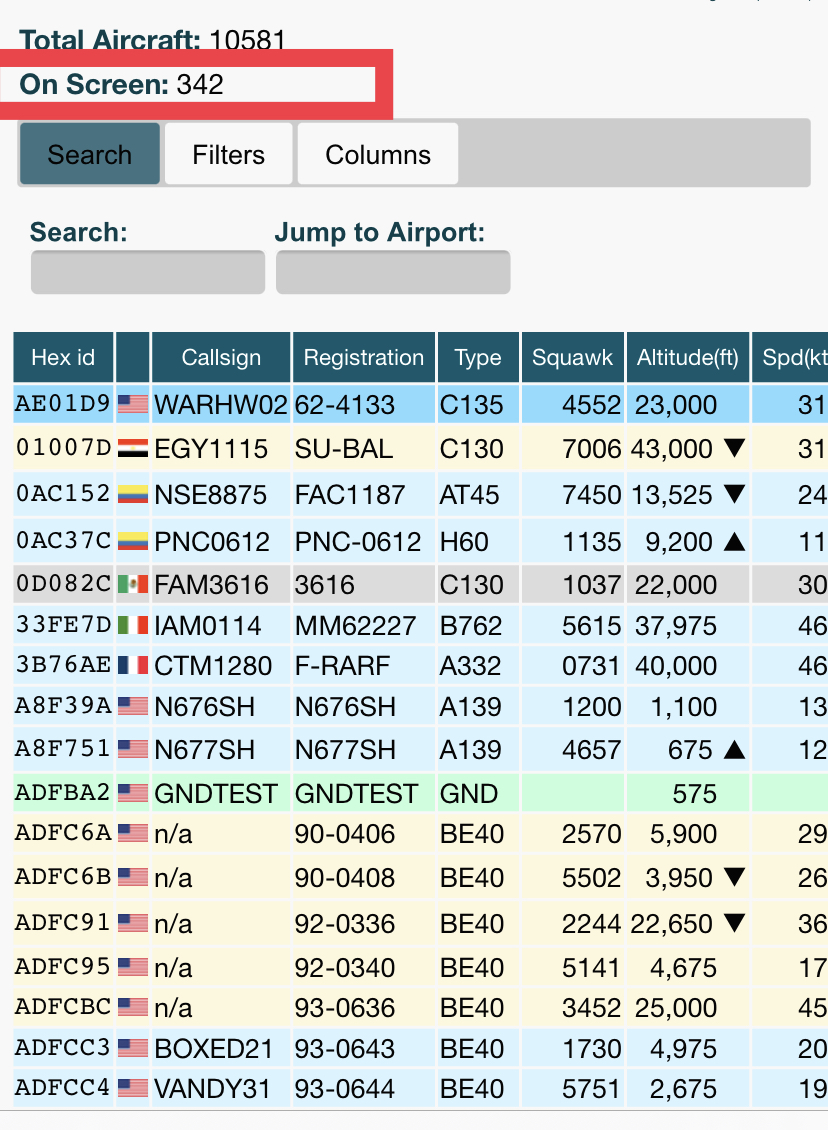Click US flag in VANDY31 row
828x1130 pixels.
(133, 1088)
